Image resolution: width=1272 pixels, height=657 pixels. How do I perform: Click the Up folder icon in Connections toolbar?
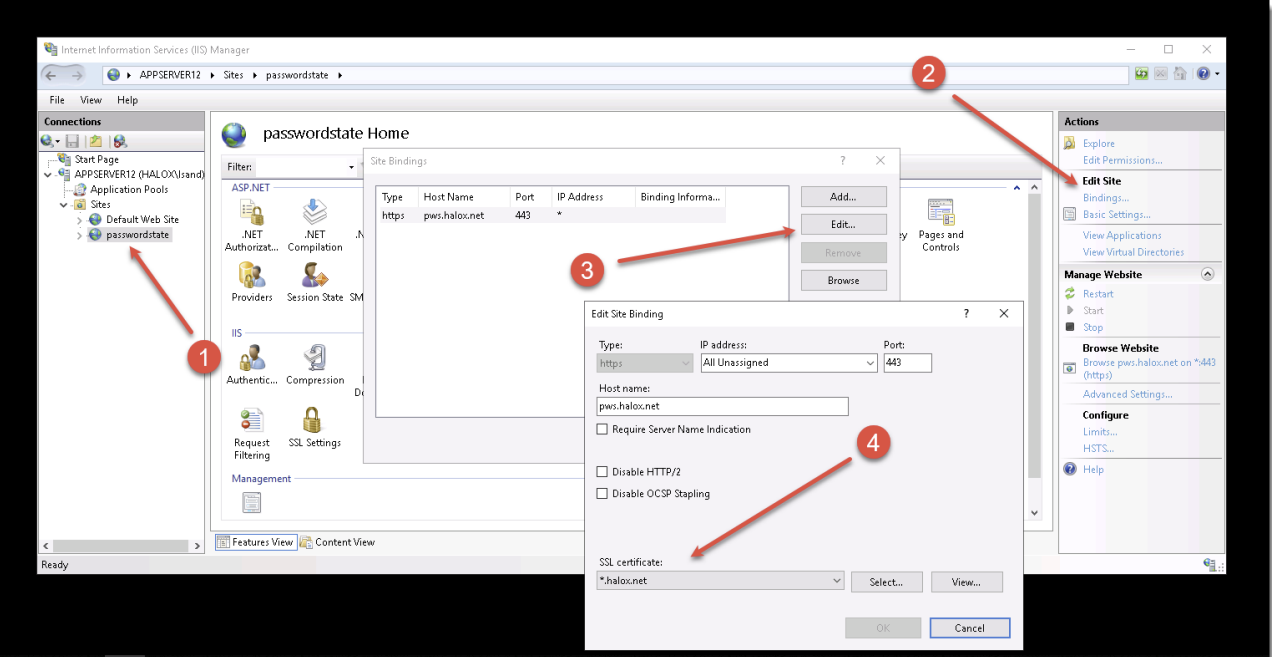coord(95,142)
